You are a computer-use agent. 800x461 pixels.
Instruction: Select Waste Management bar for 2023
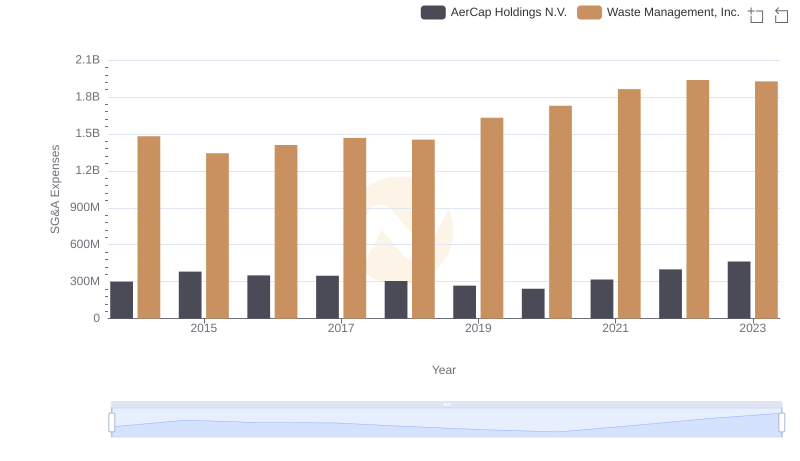click(x=766, y=200)
